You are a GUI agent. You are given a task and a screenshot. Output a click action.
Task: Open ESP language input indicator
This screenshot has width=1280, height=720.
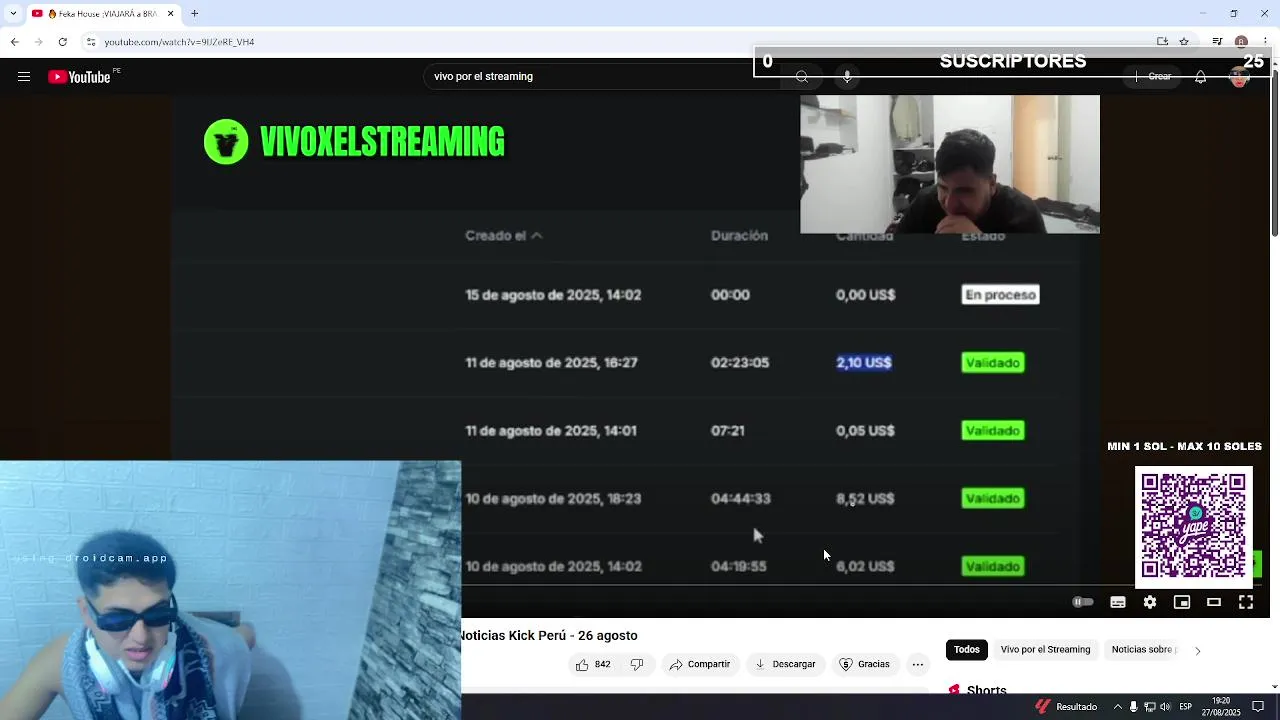[x=1185, y=707]
